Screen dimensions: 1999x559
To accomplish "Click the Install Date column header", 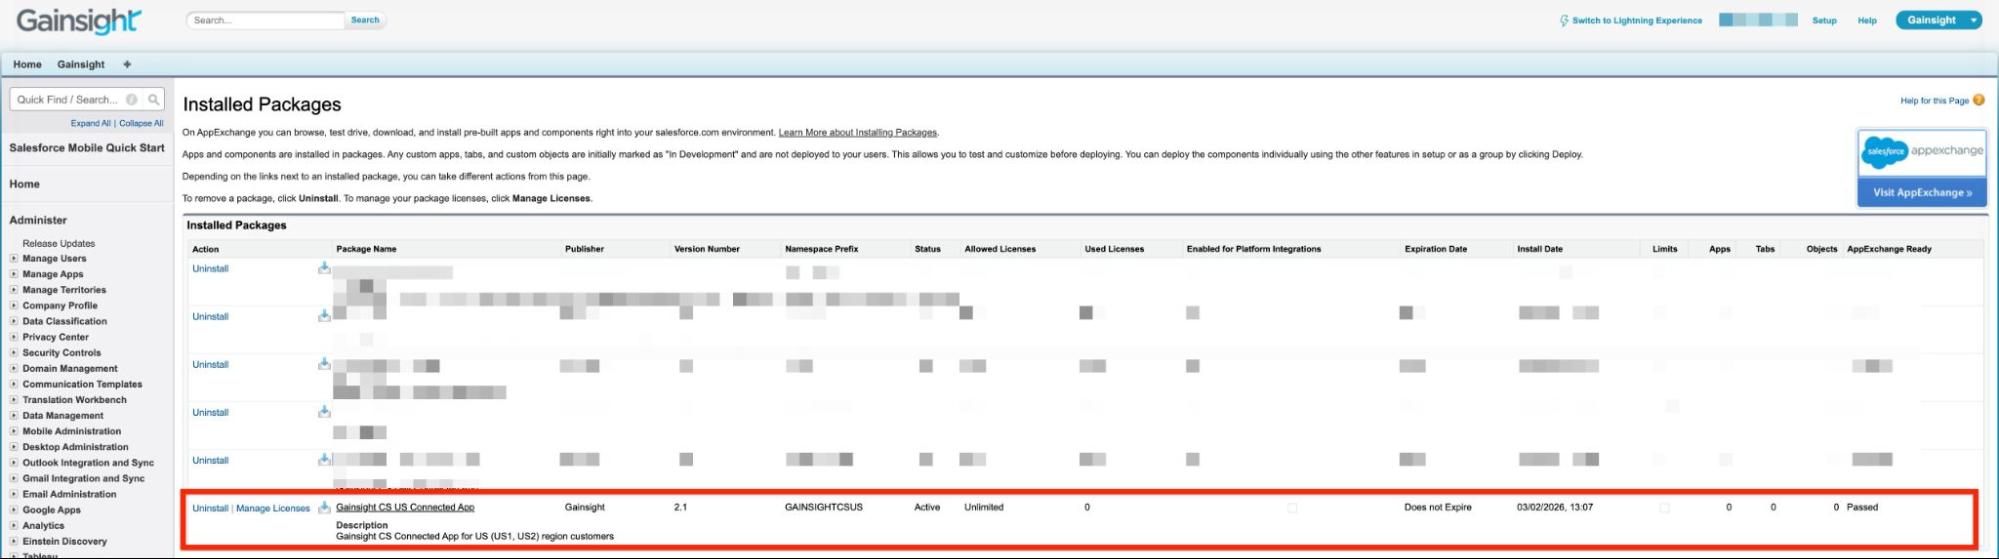I will tap(1539, 249).
